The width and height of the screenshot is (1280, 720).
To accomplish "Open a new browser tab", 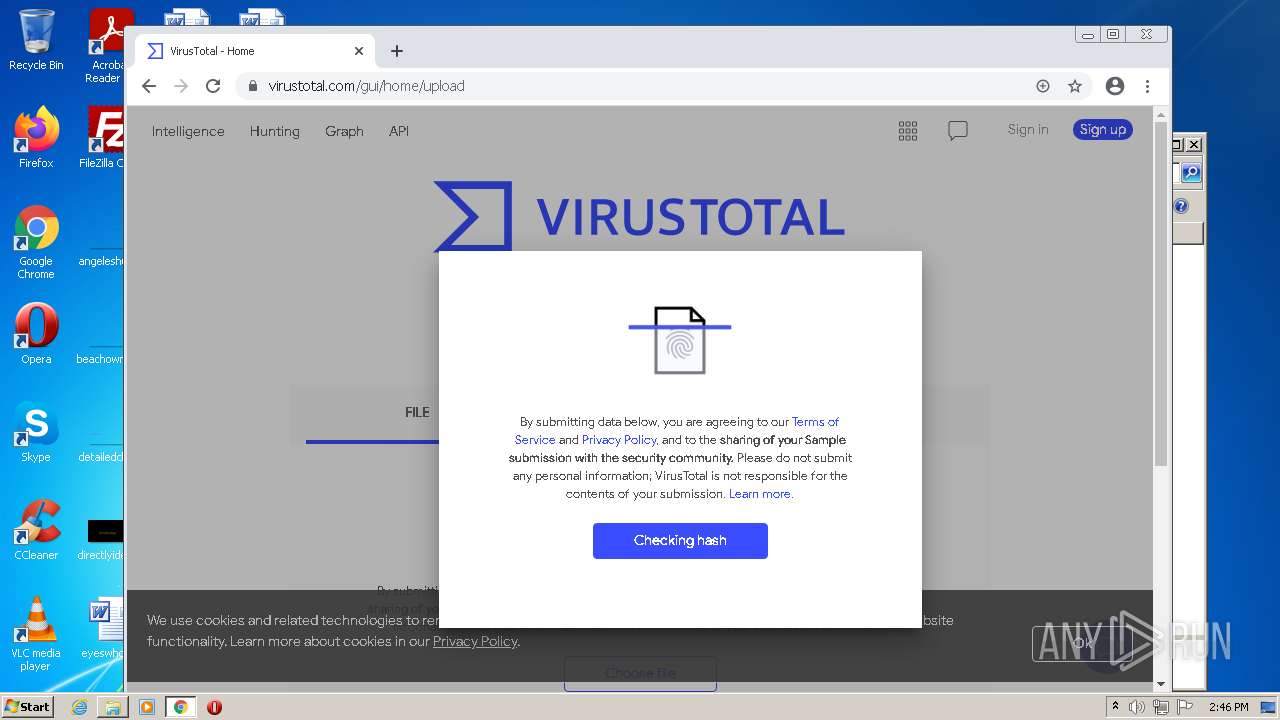I will [x=397, y=51].
